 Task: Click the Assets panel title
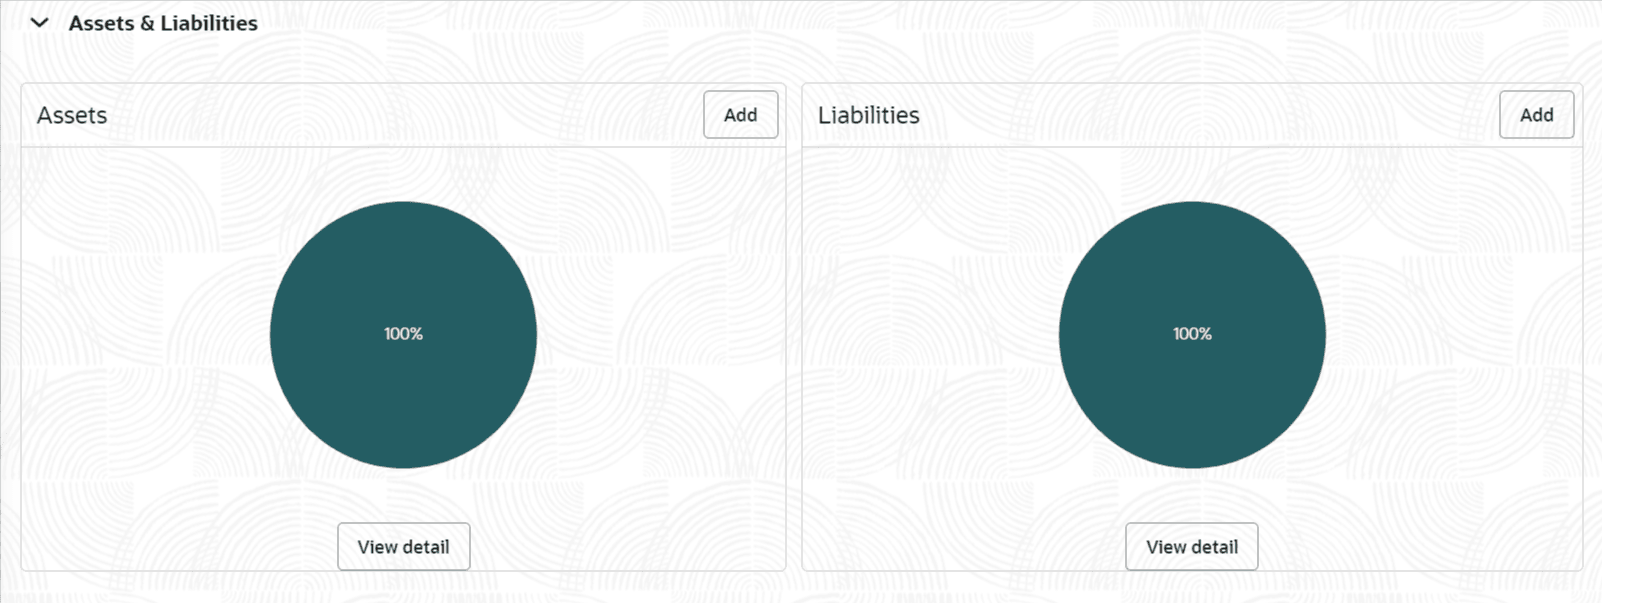[72, 115]
